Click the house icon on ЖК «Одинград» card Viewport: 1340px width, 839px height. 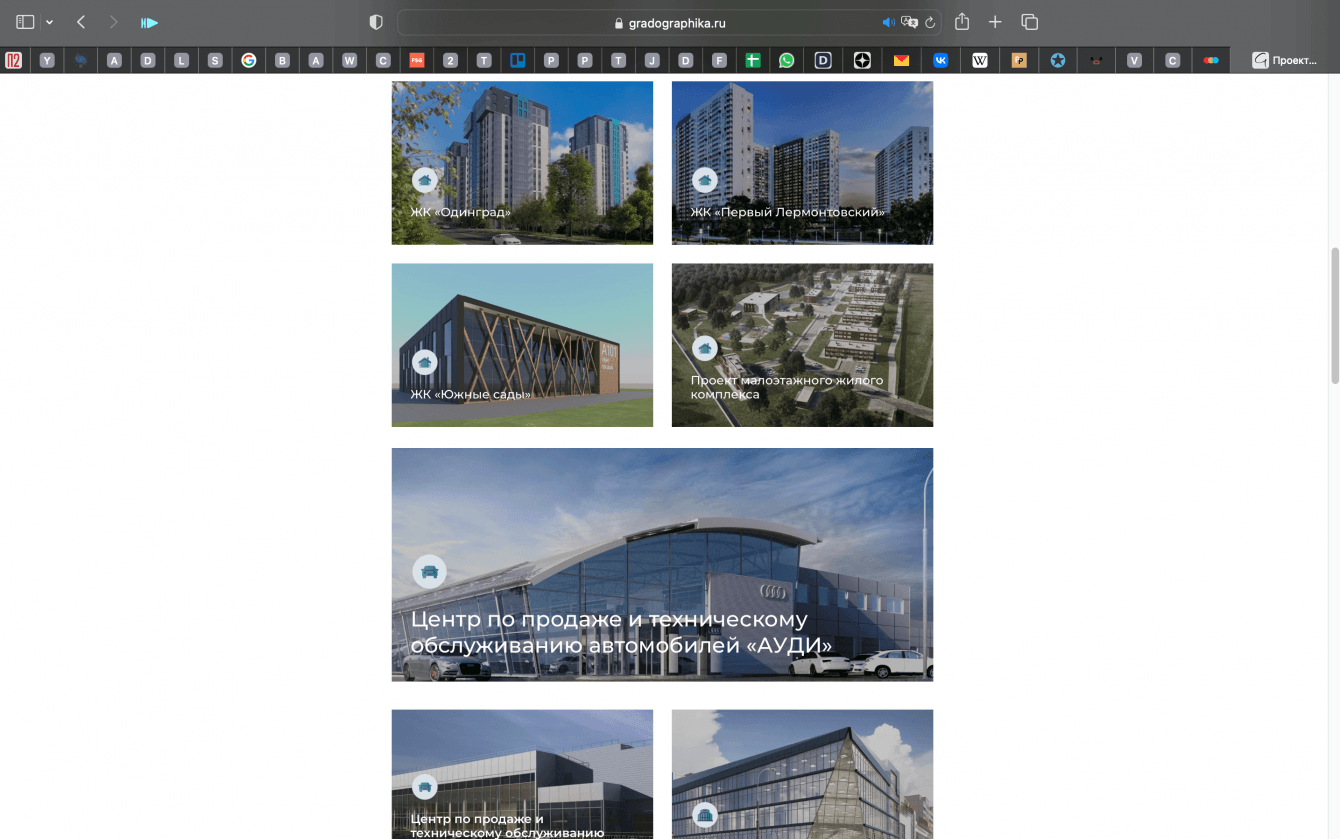pyautogui.click(x=425, y=180)
